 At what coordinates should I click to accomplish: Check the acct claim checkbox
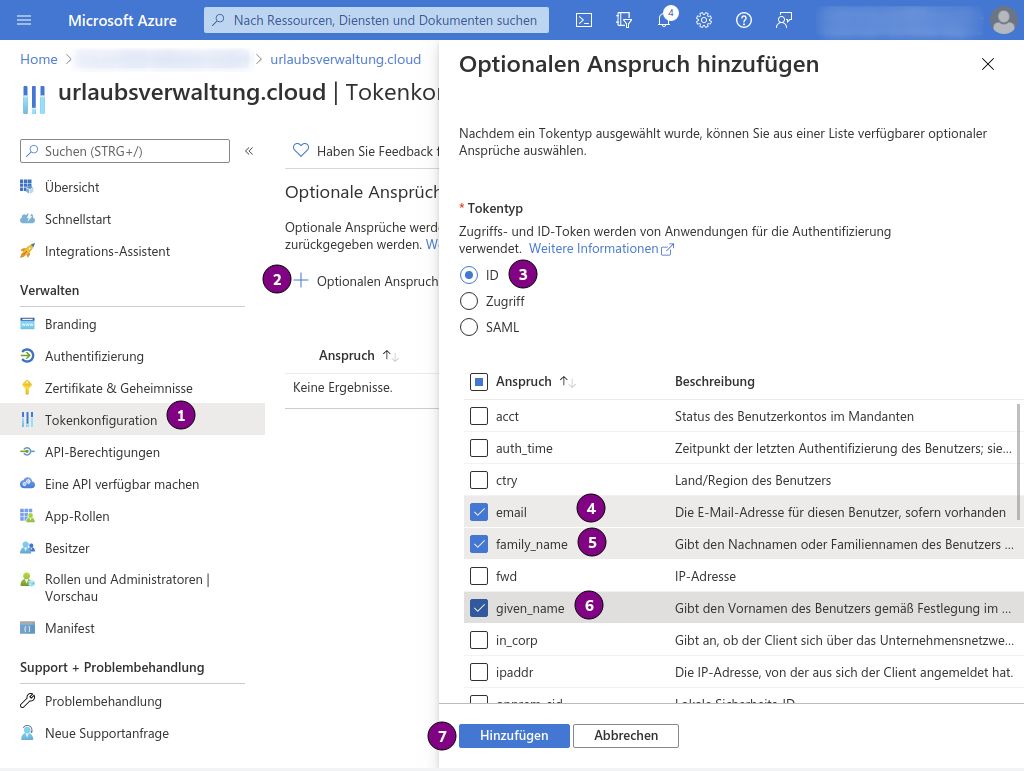coord(479,416)
